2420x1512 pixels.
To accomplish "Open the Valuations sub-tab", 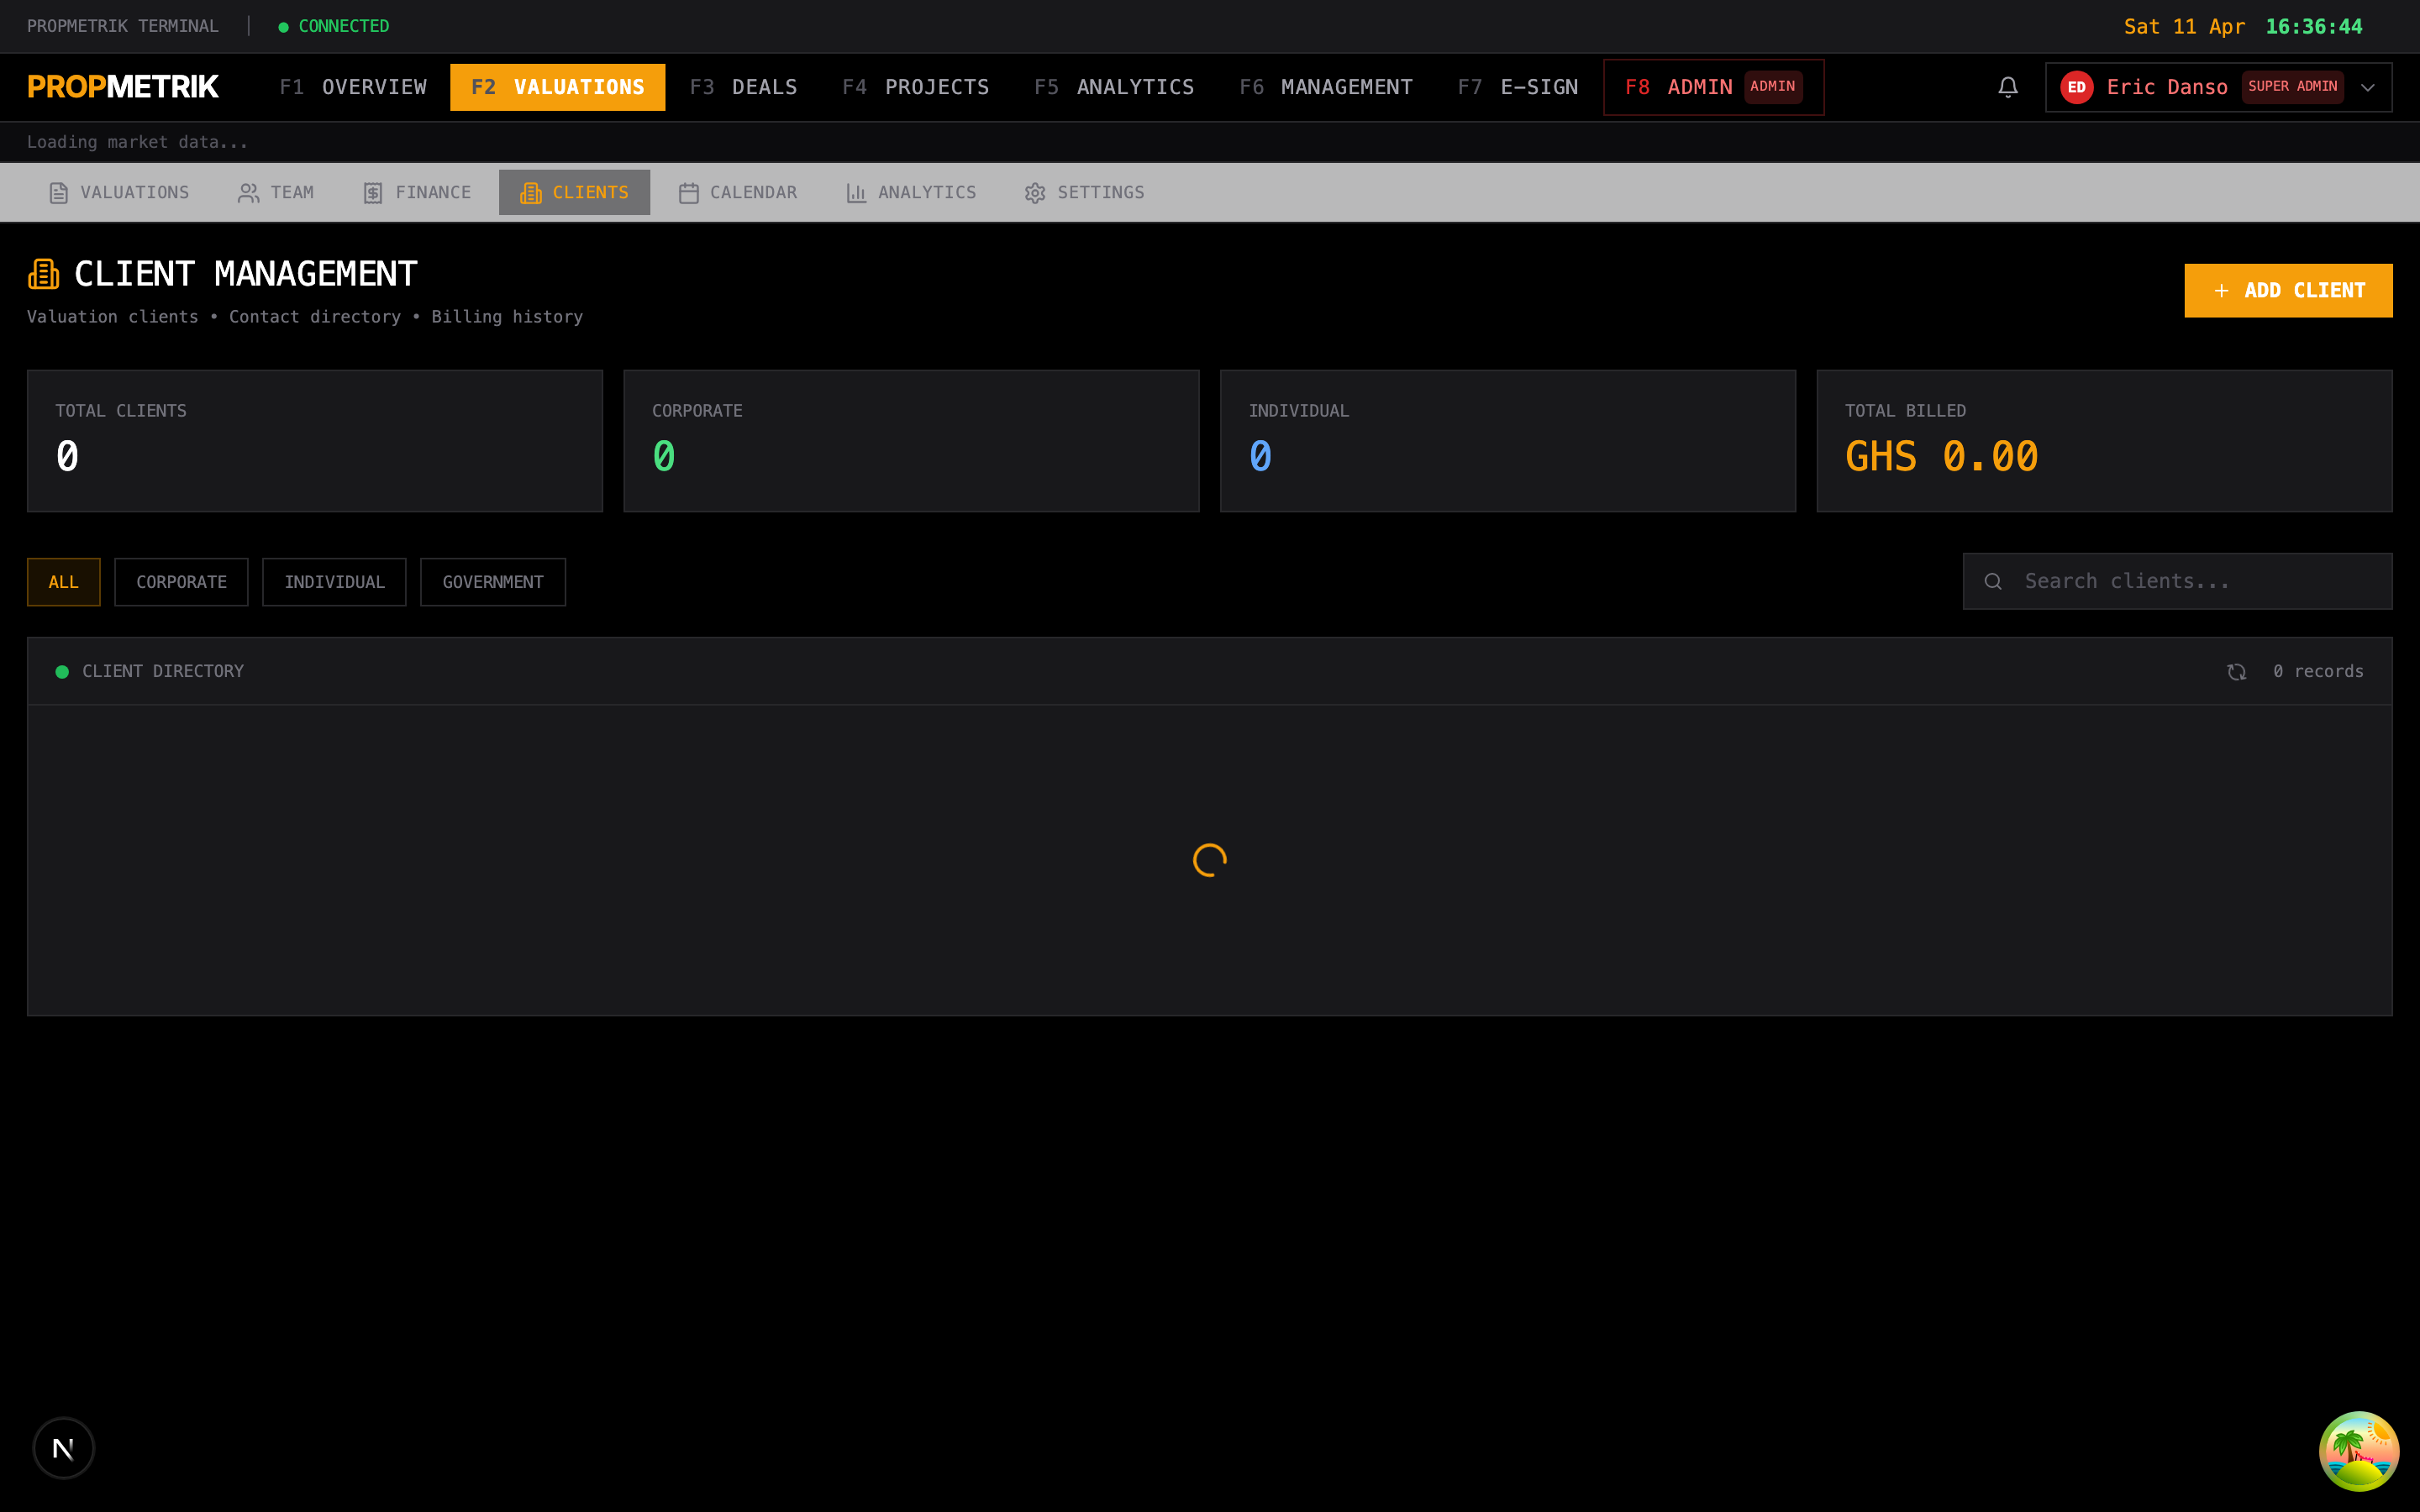I will 119,192.
